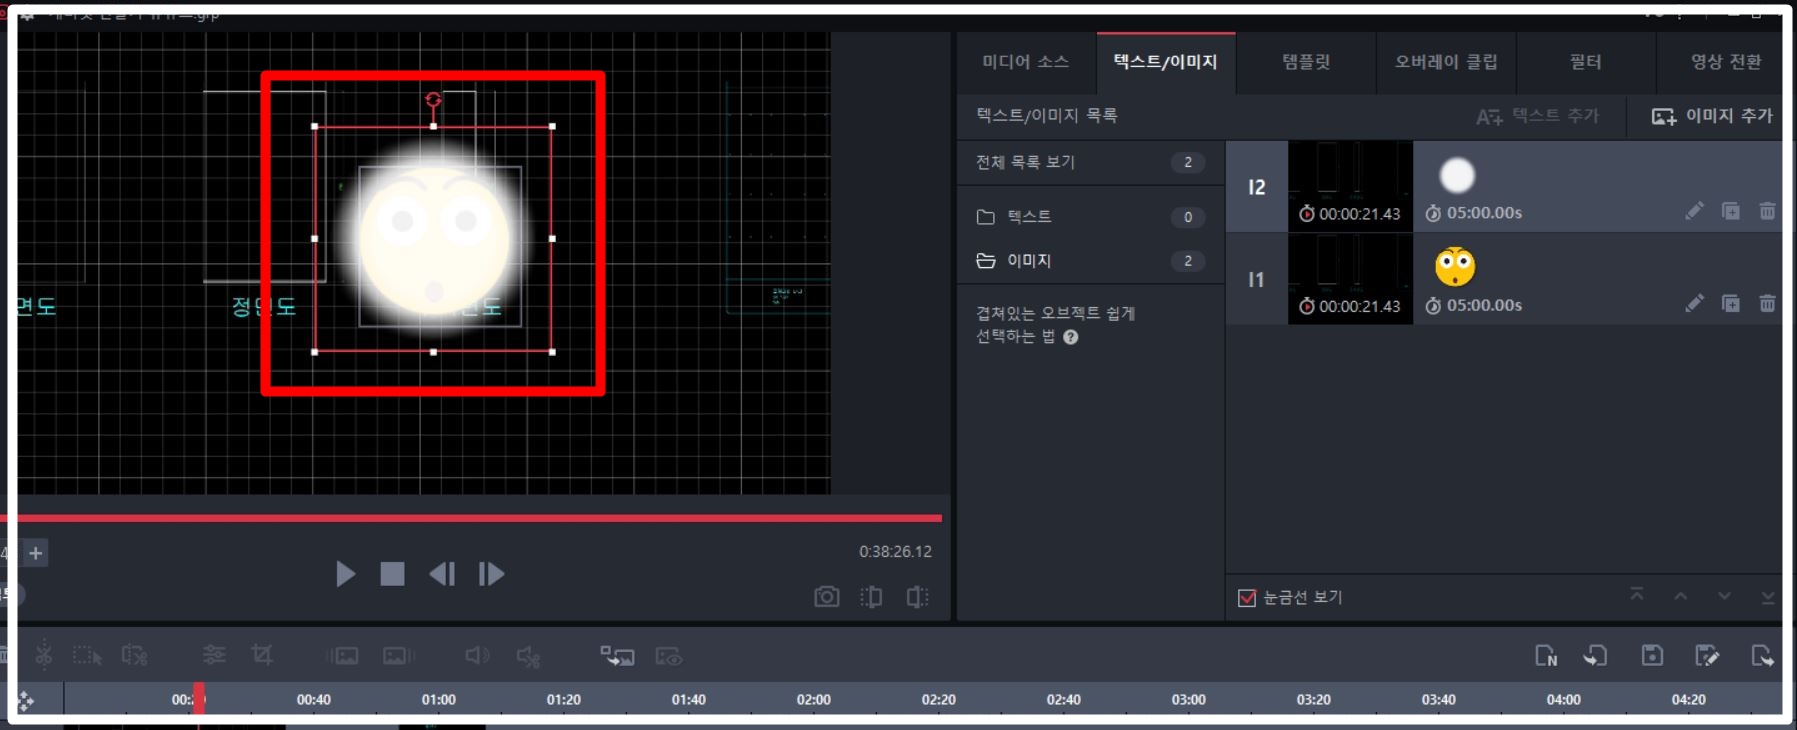Screen dimensions: 1797x730
Task: Save the project with floppy icon
Action: click(x=1652, y=655)
